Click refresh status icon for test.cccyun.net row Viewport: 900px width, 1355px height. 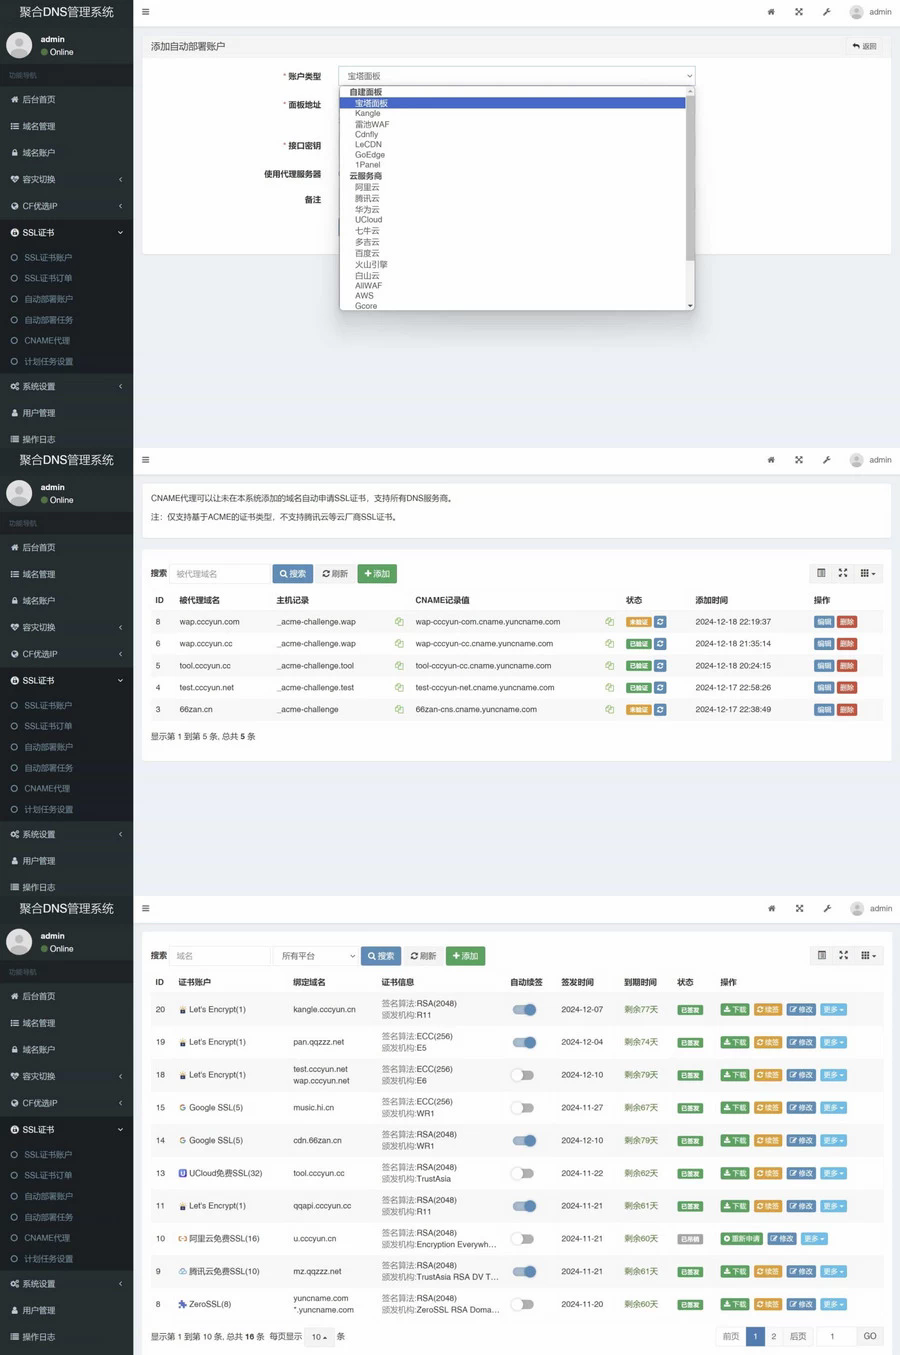click(660, 688)
